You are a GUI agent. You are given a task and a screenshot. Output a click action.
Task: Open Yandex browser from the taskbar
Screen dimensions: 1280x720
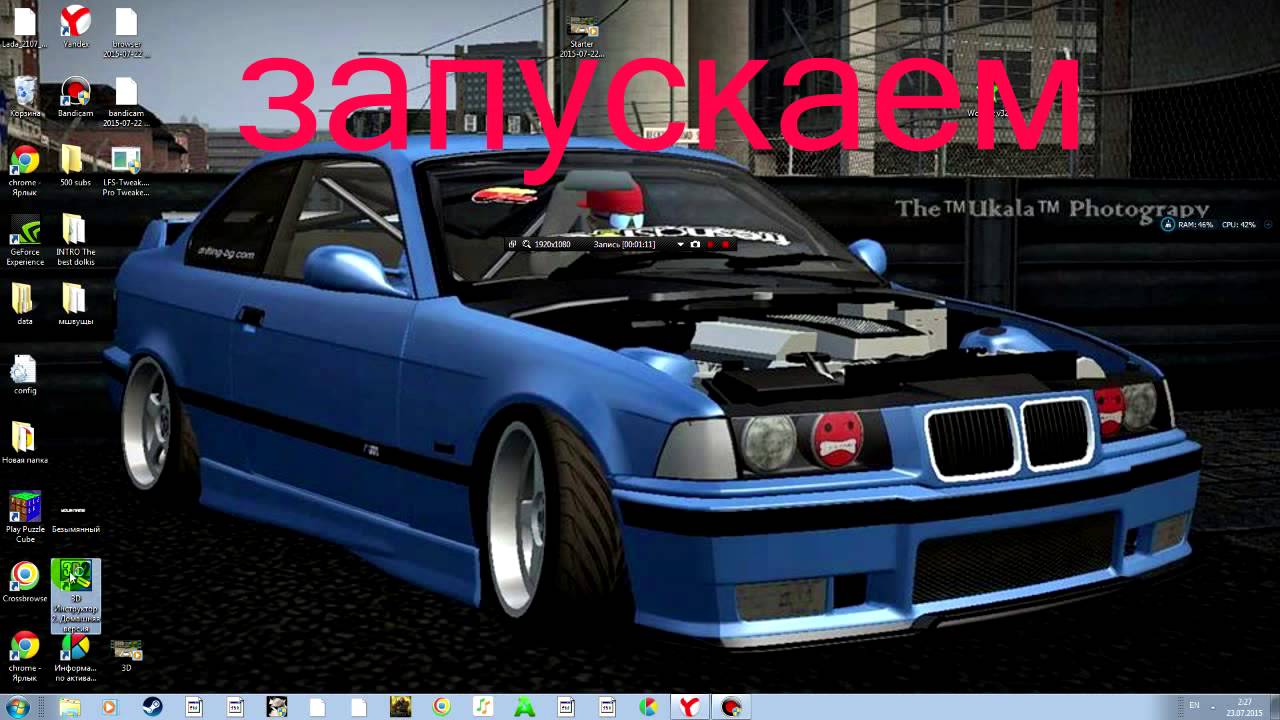click(689, 707)
